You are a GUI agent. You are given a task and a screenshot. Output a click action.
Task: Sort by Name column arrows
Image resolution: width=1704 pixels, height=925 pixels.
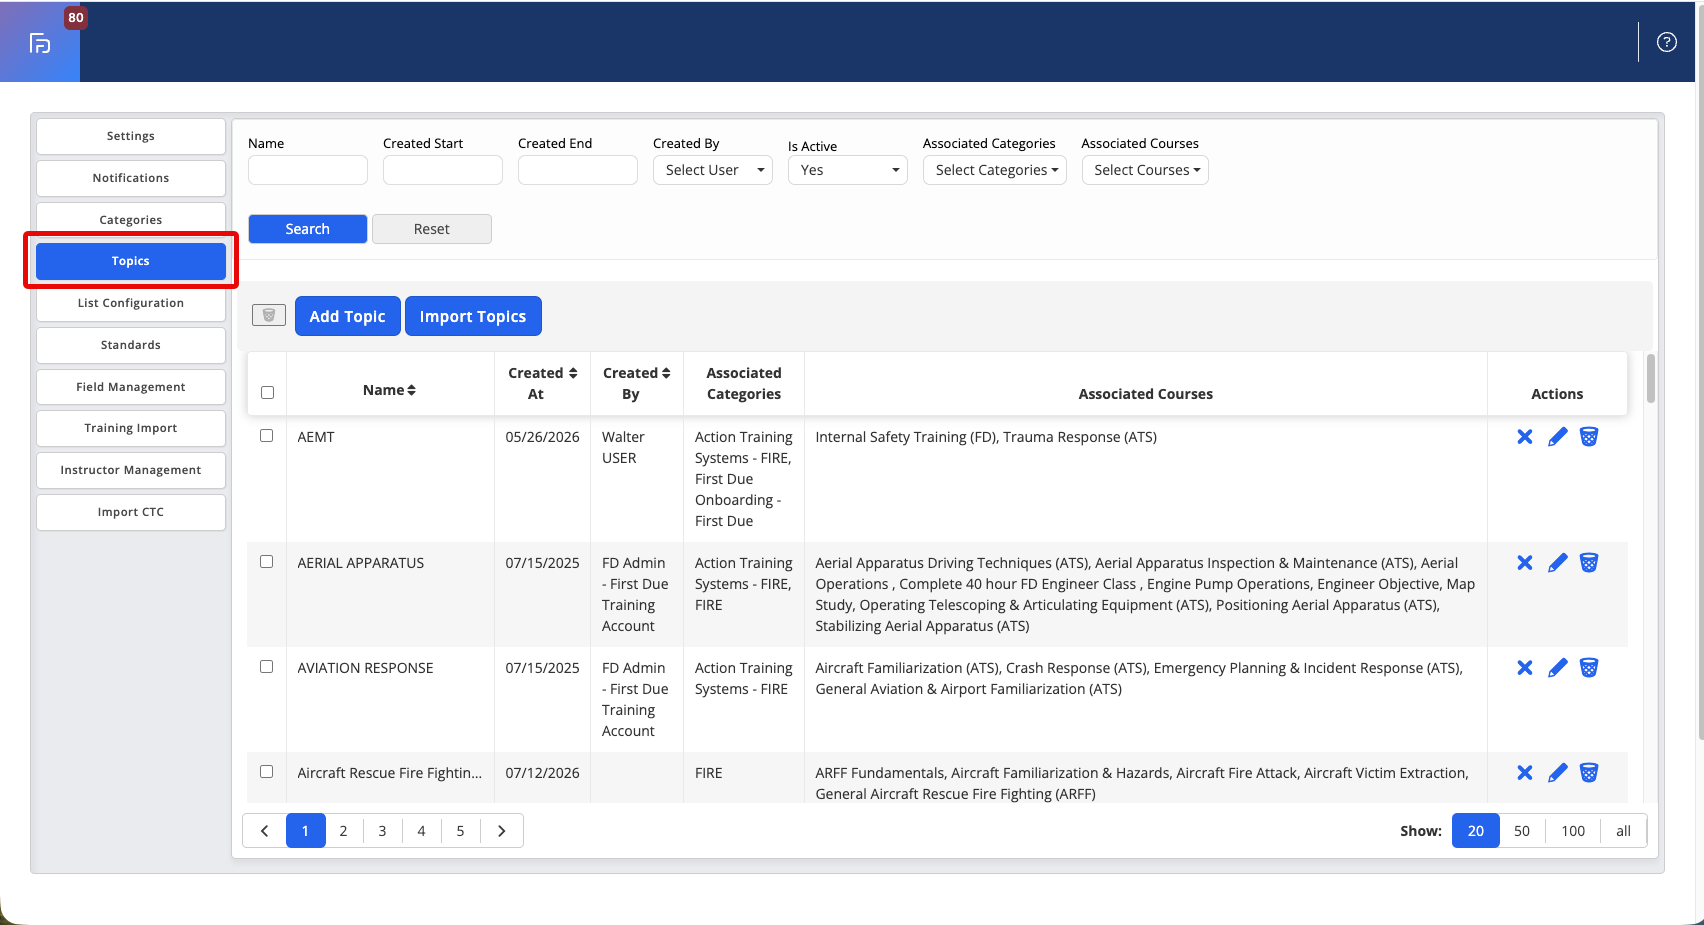(411, 390)
